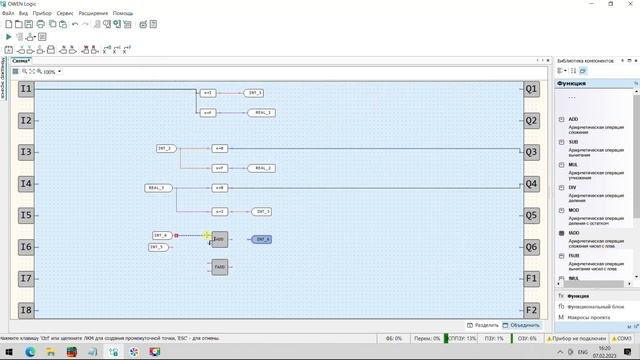Screen dimensions: 640x360
Task: Click the library horizontal scrollbar
Action: click(594, 284)
